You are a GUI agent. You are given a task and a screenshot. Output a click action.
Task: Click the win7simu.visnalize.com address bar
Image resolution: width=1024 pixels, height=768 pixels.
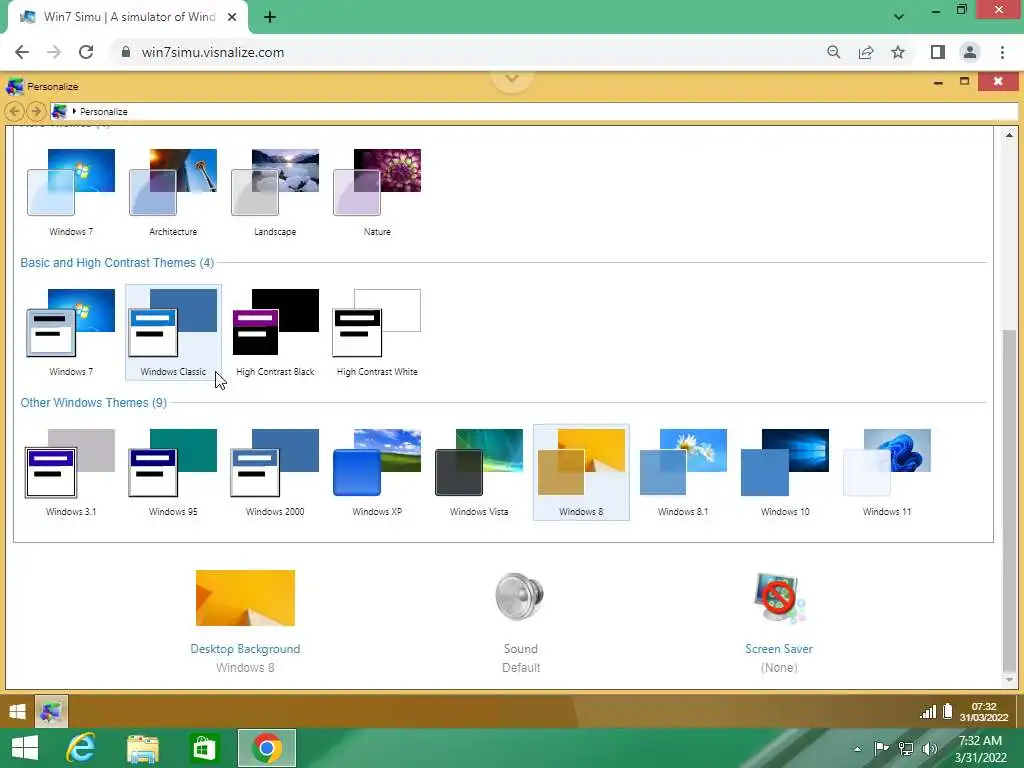[x=213, y=52]
